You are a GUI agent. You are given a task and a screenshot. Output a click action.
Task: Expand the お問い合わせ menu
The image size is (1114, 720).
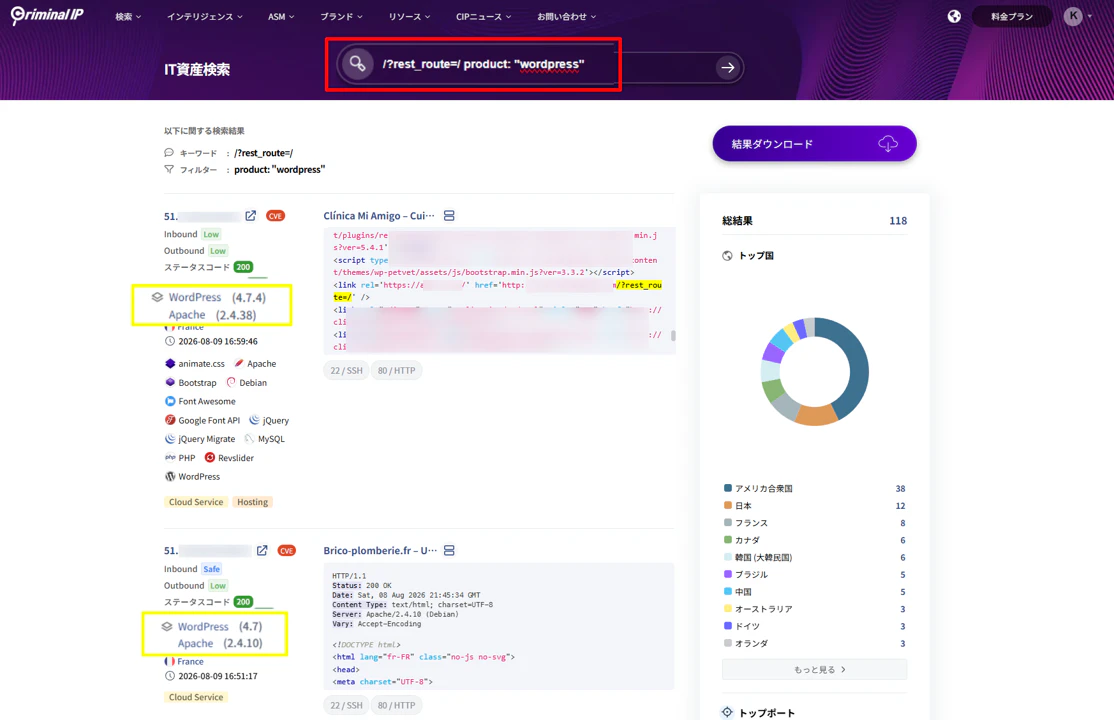pos(566,16)
